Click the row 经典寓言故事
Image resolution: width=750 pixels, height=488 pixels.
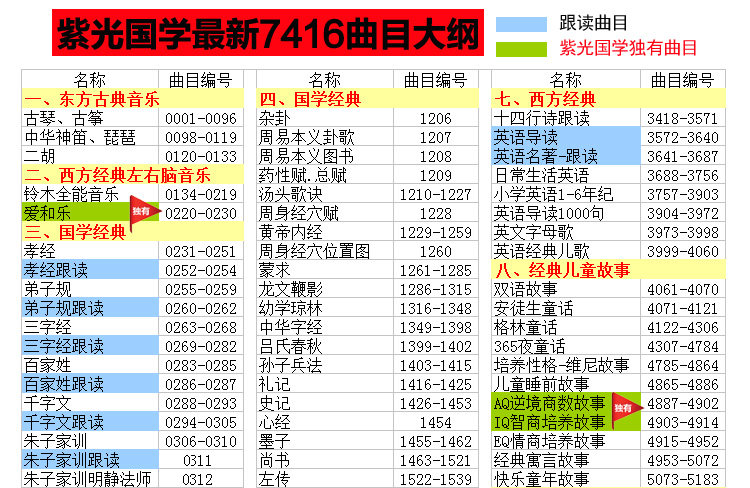(608, 460)
